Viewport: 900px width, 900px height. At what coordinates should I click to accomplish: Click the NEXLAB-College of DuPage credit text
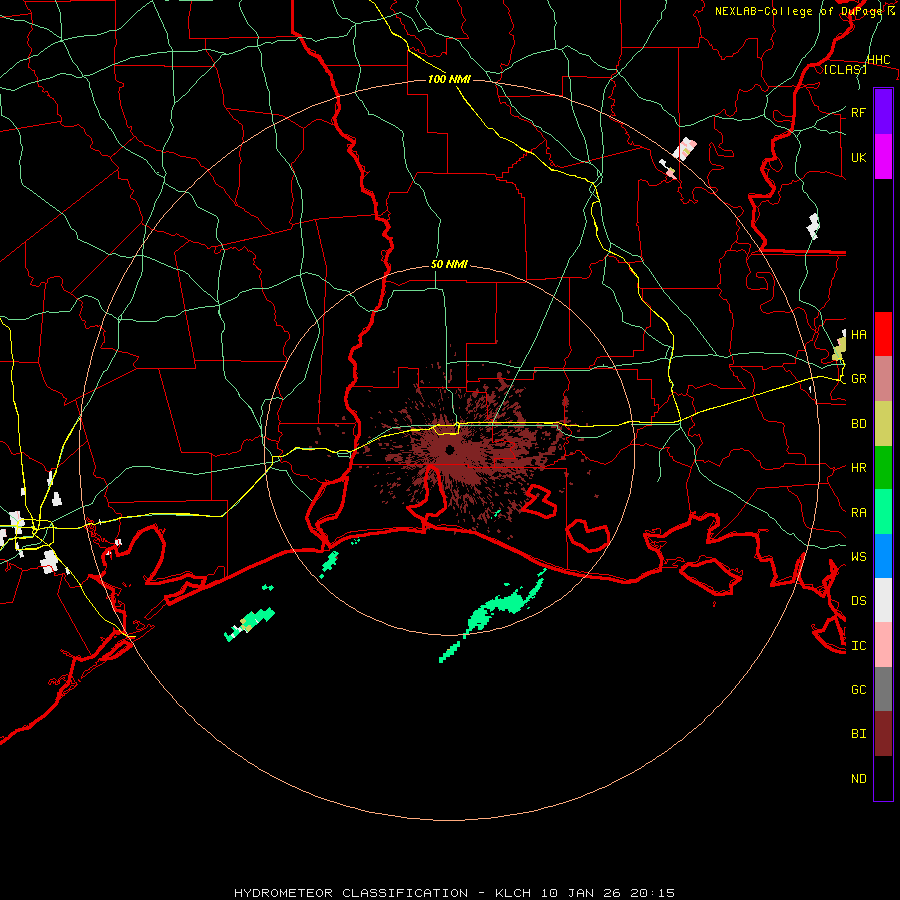point(805,11)
